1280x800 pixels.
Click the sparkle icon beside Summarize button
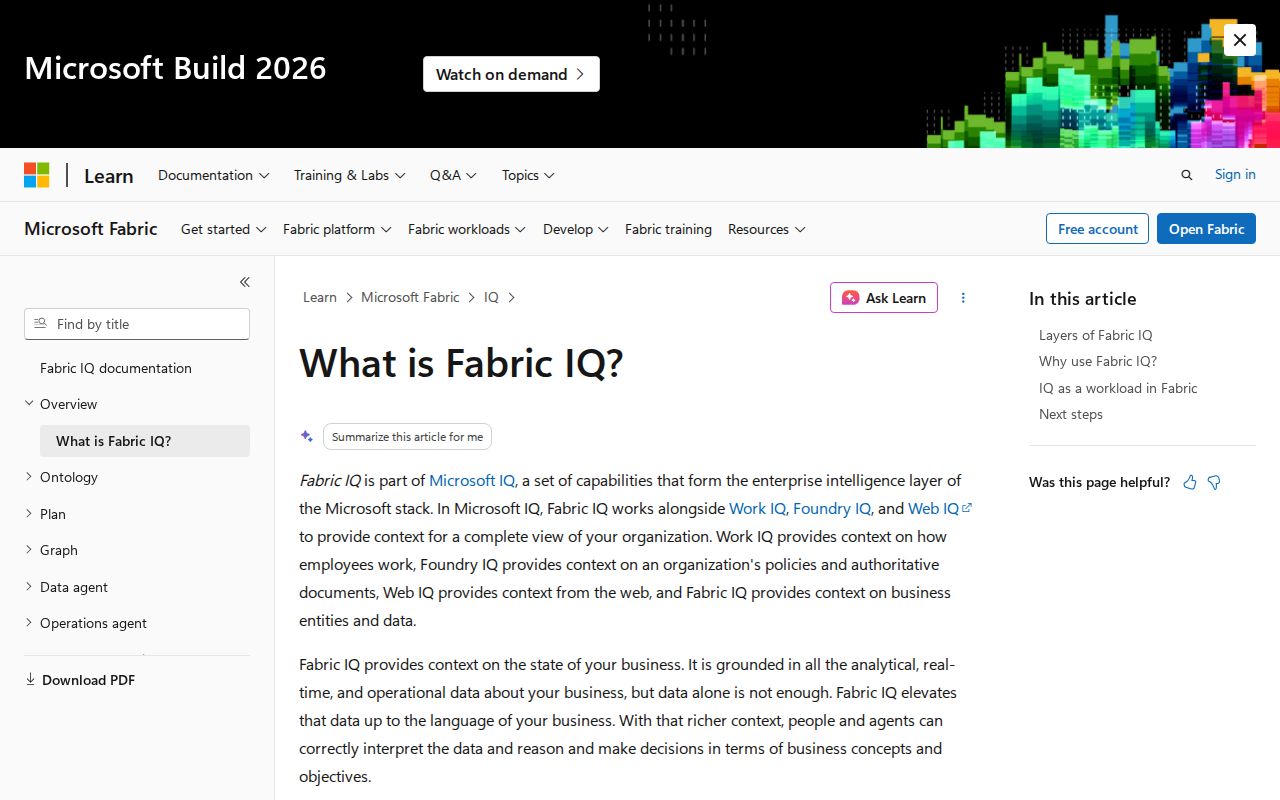point(307,436)
